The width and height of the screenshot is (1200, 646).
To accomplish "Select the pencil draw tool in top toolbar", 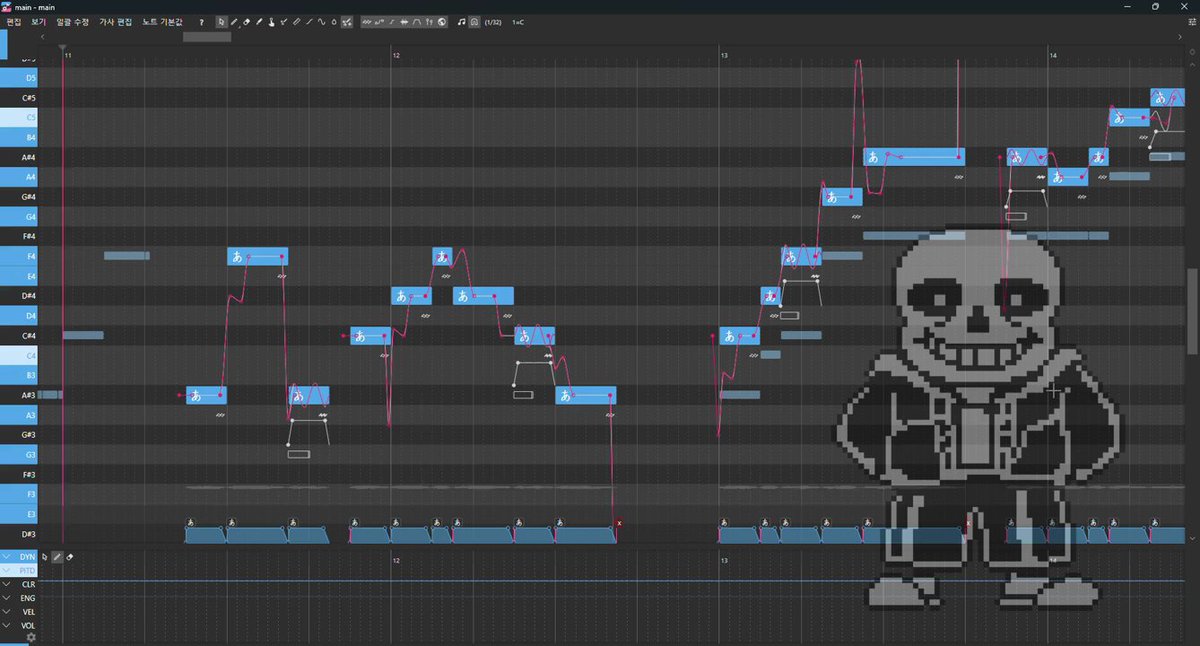I will [234, 21].
